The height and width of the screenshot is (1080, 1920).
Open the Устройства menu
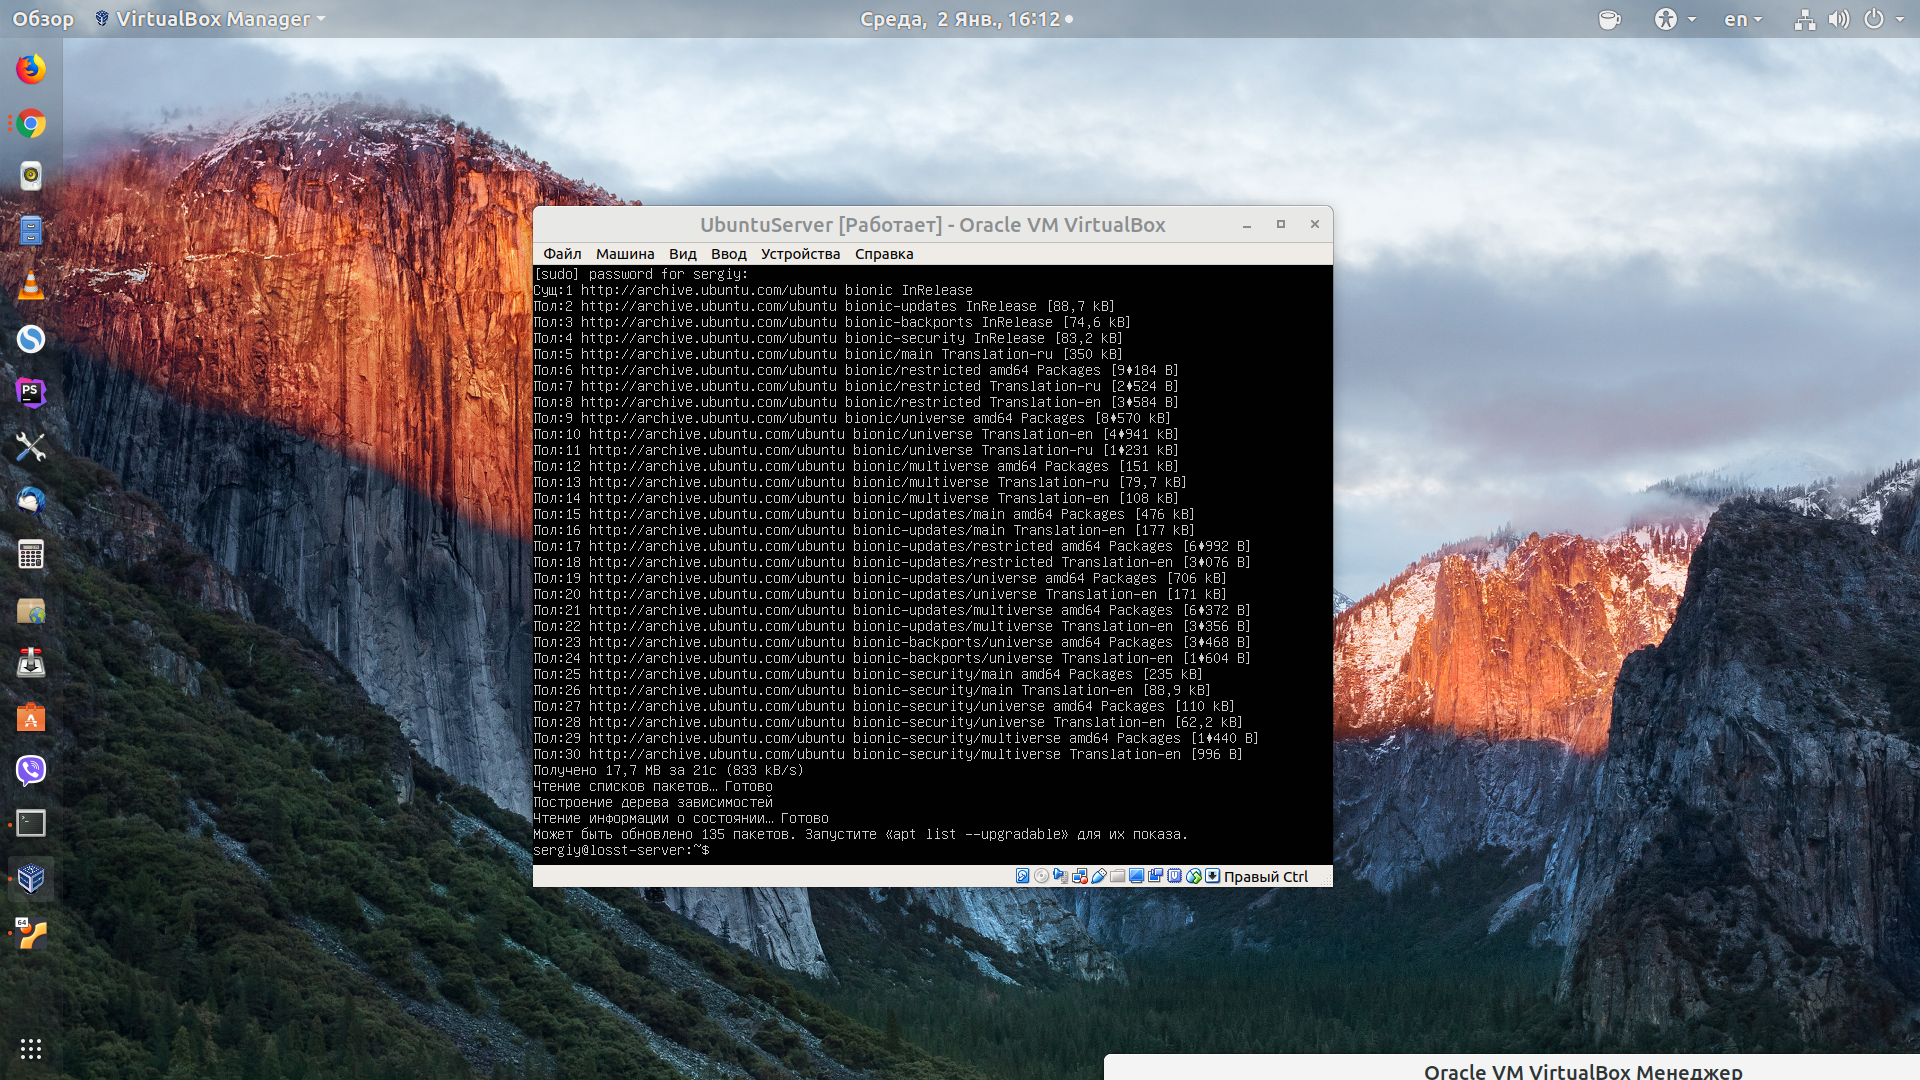click(x=800, y=254)
